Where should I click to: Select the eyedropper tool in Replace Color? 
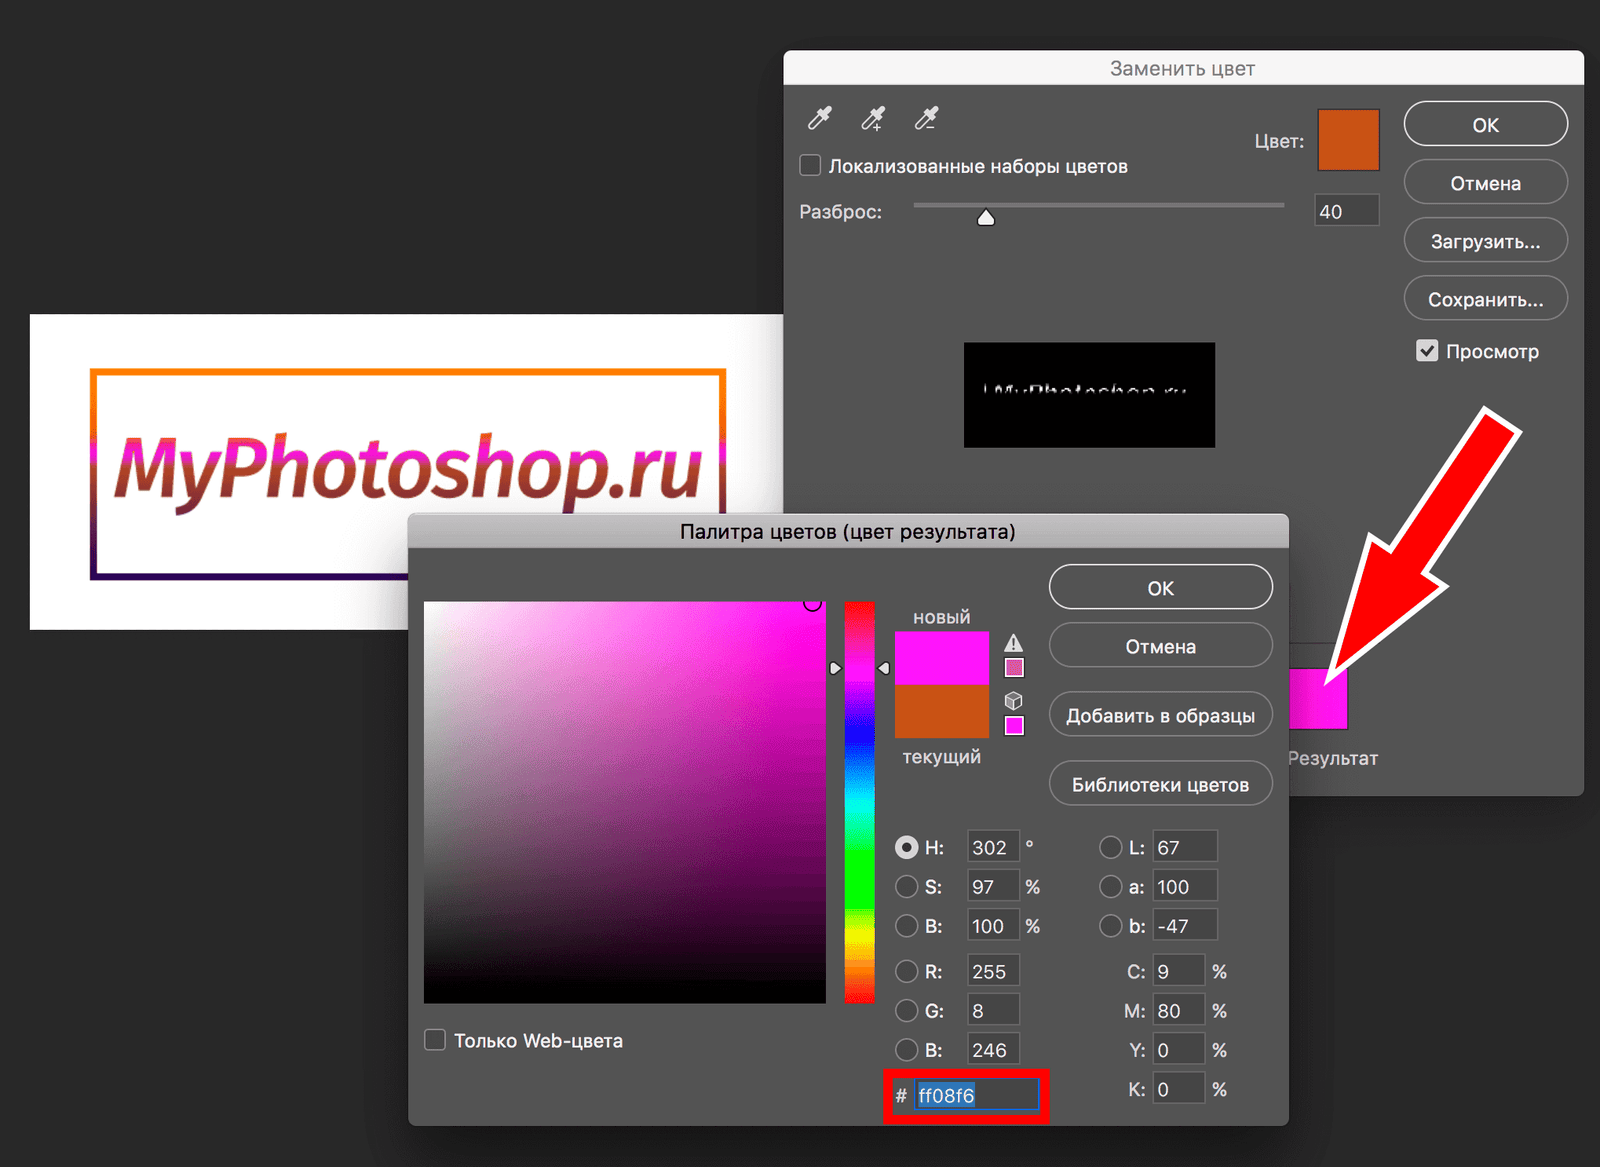coord(820,119)
